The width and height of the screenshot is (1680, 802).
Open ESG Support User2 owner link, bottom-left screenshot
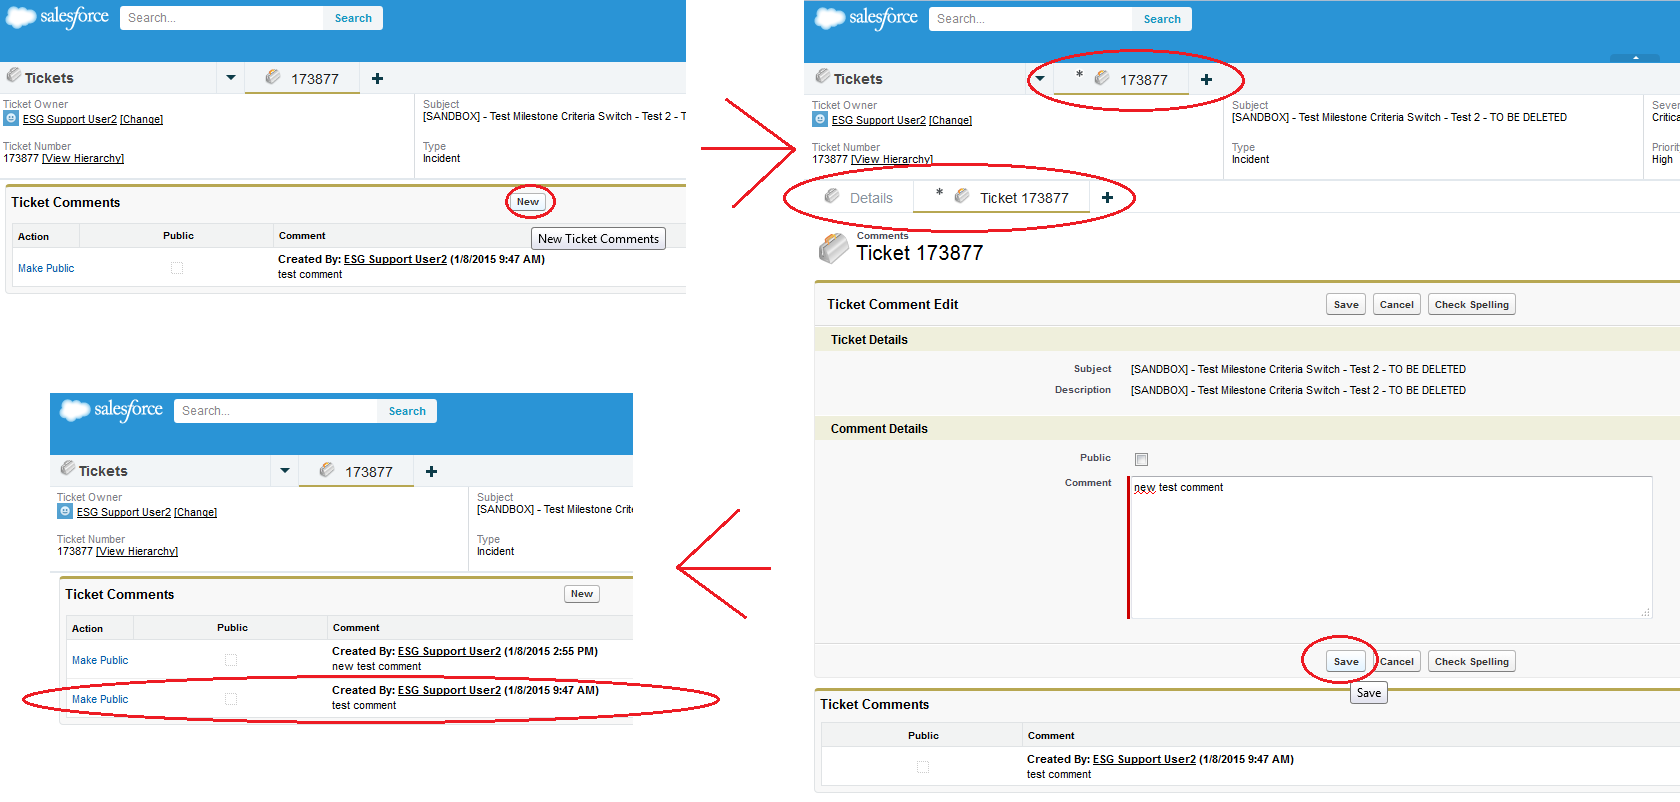[x=124, y=512]
